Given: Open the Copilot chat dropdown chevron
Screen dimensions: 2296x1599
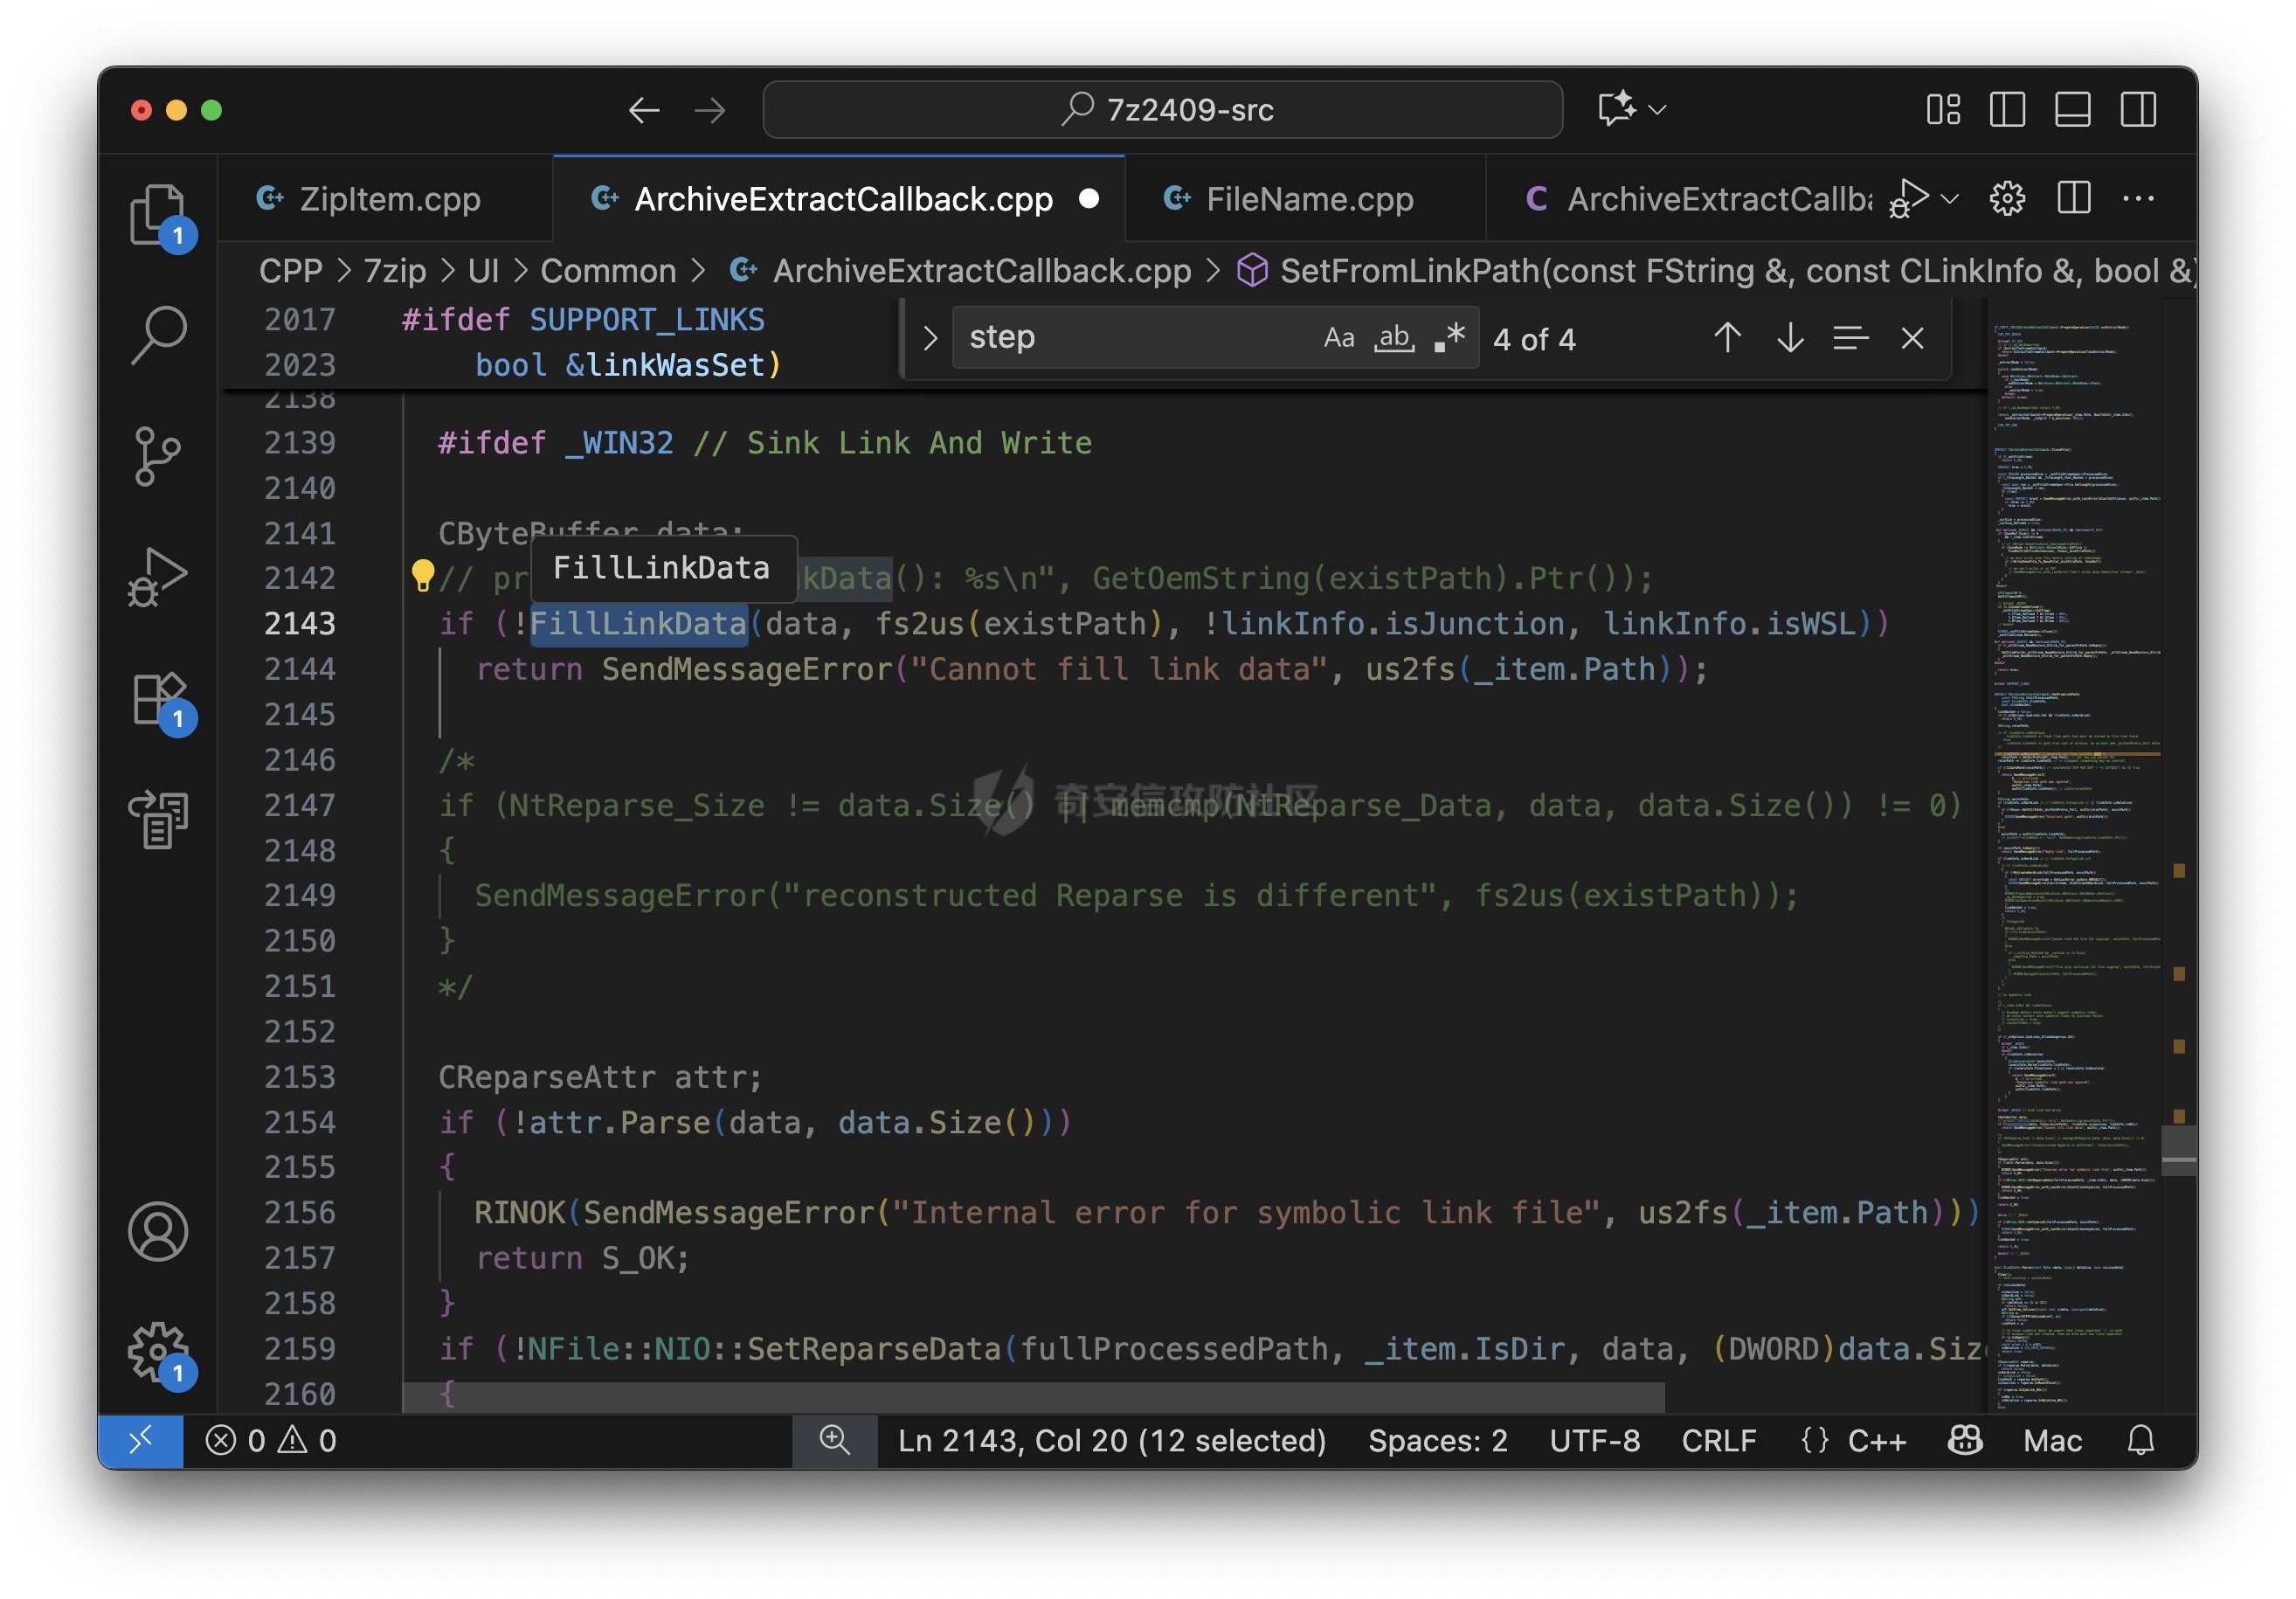Looking at the screenshot, I should click(x=1657, y=109).
